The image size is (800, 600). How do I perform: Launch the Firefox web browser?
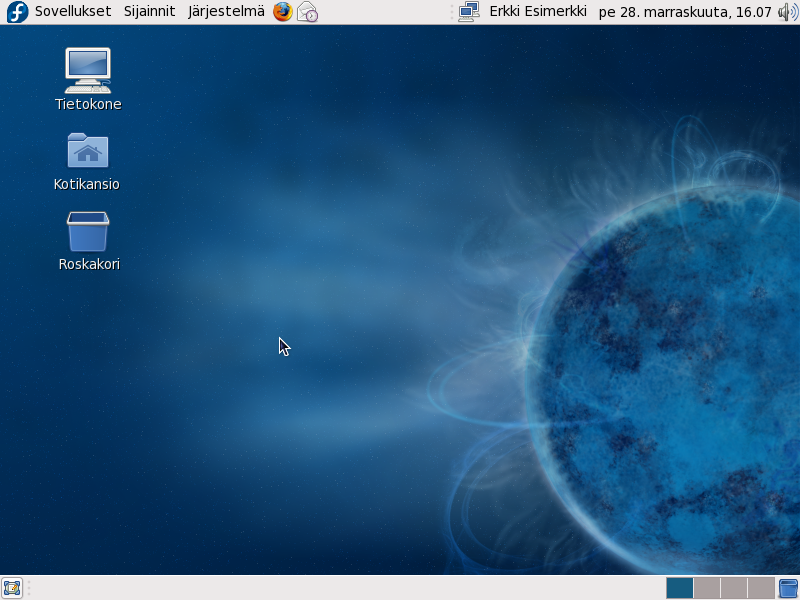pyautogui.click(x=283, y=12)
